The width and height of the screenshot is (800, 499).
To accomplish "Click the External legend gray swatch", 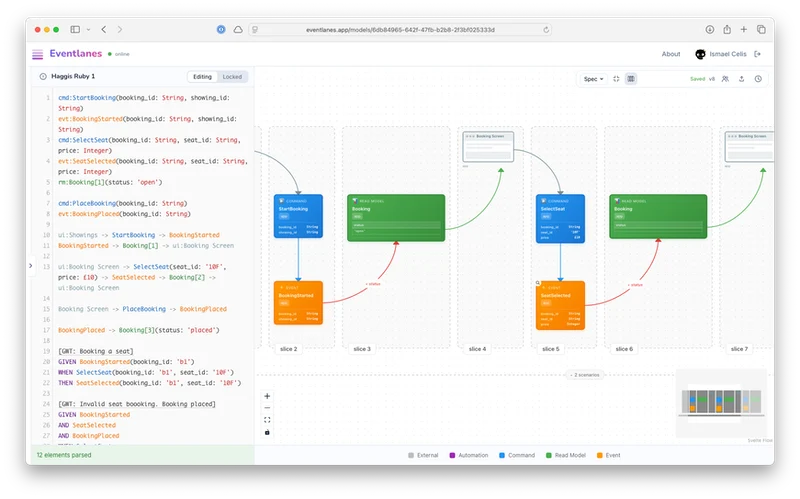I will point(411,456).
